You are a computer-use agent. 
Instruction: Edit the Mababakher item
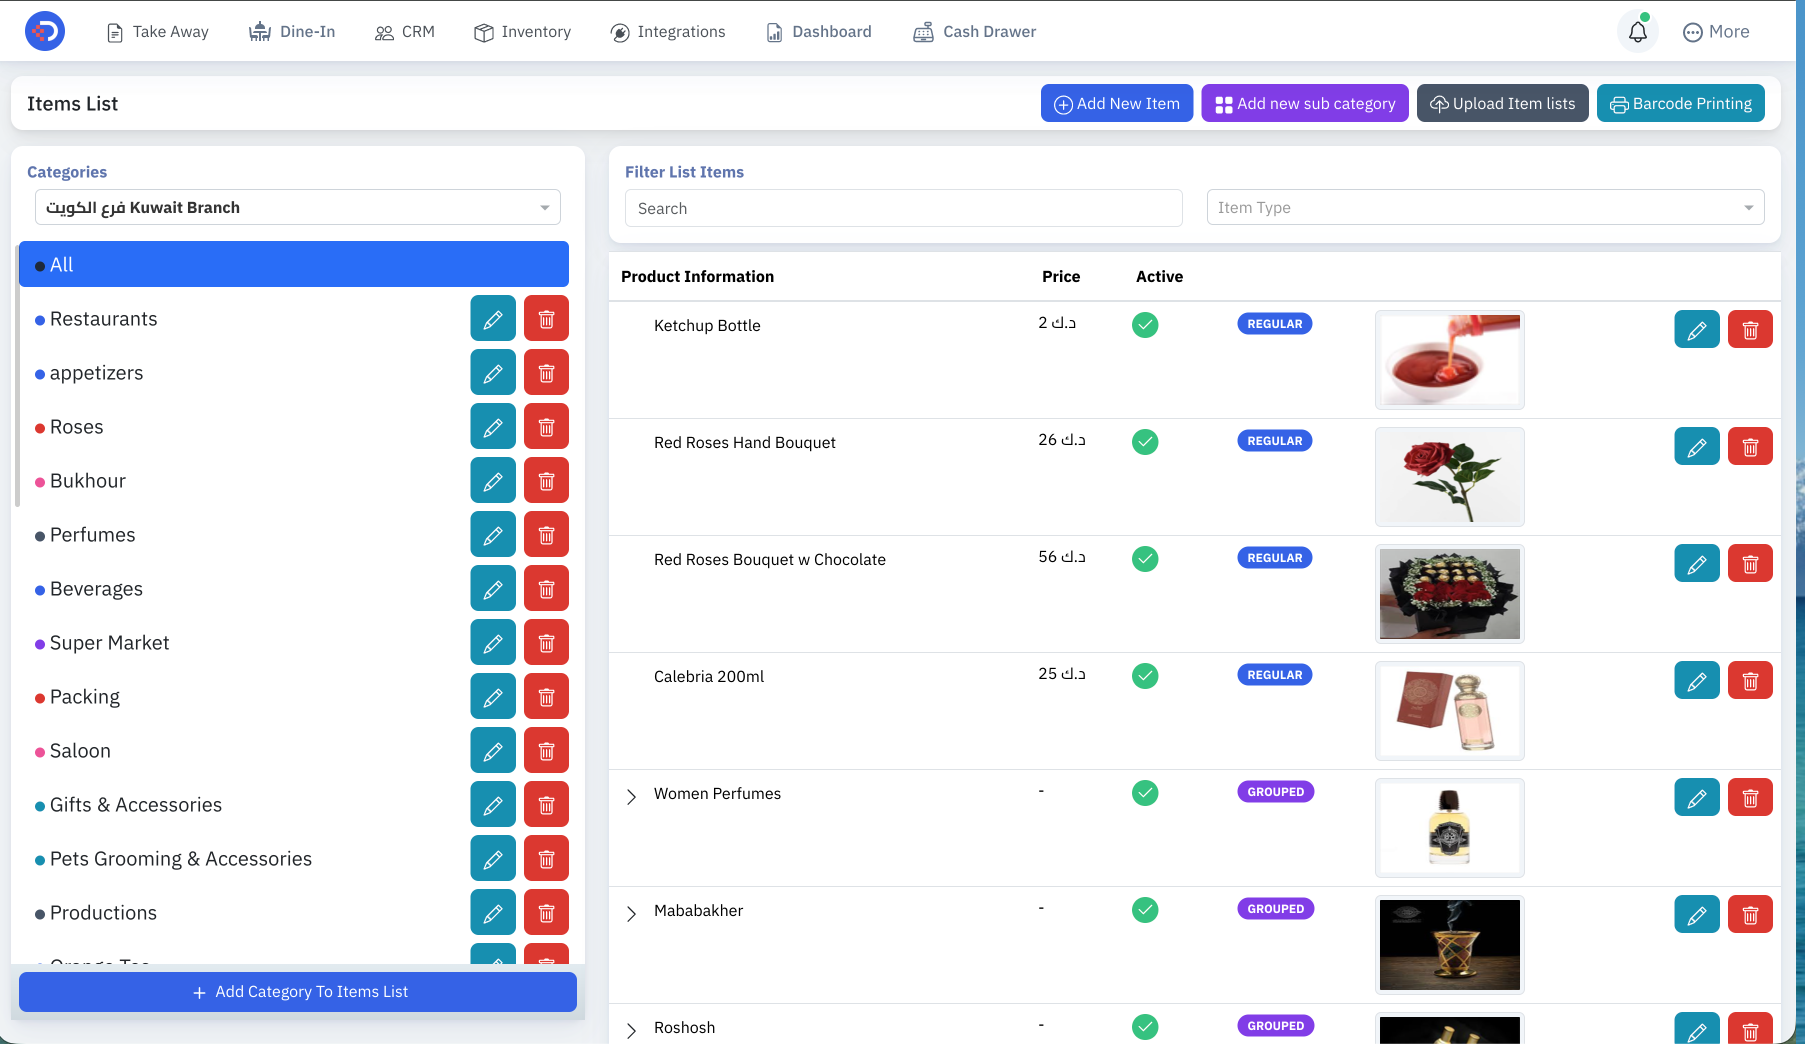click(x=1697, y=914)
